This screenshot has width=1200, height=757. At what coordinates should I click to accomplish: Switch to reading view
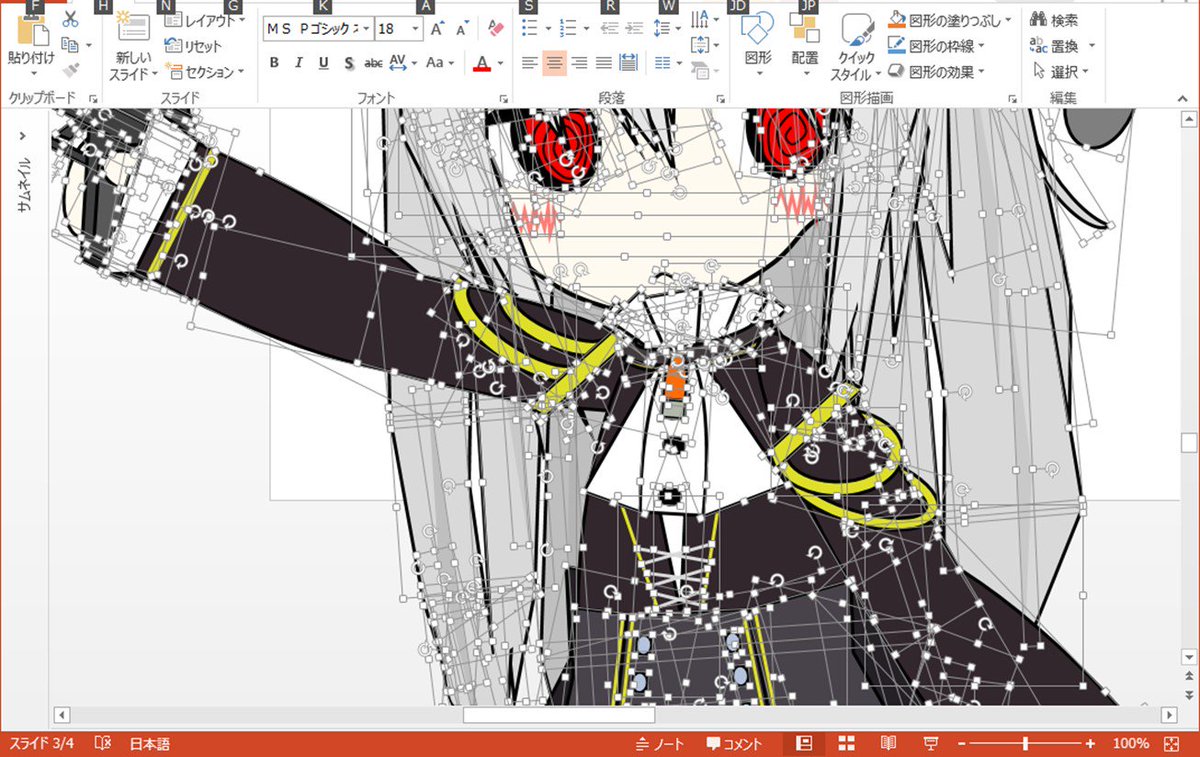click(x=888, y=744)
